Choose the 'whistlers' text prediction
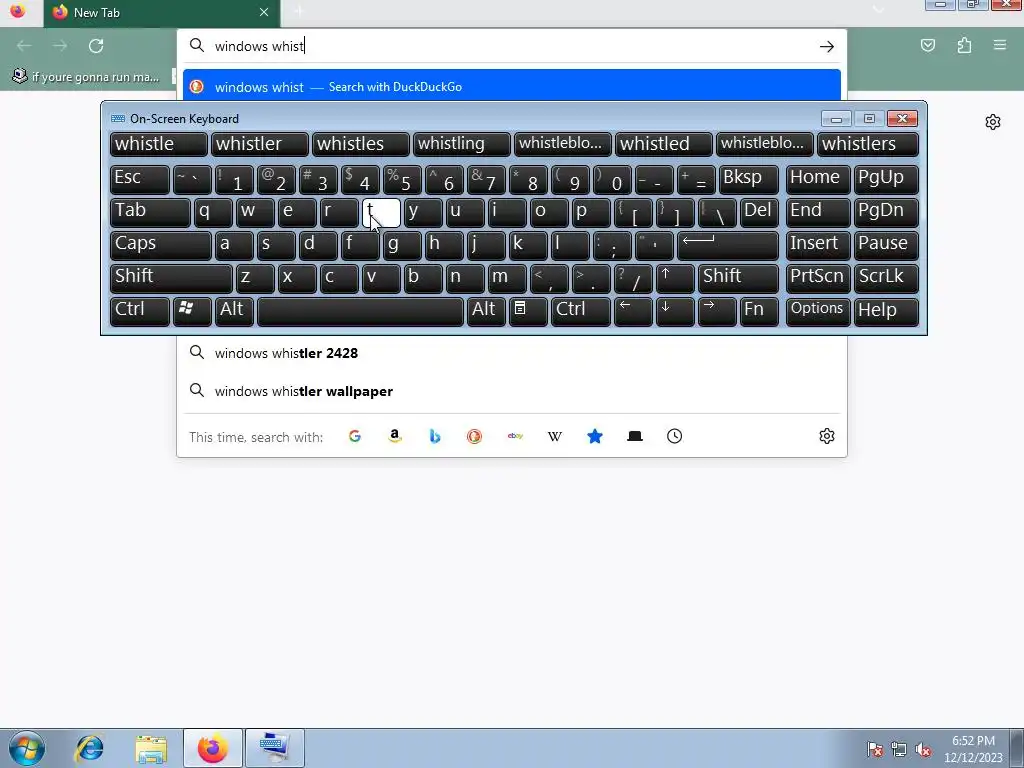The height and width of the screenshot is (768, 1024). [x=868, y=144]
